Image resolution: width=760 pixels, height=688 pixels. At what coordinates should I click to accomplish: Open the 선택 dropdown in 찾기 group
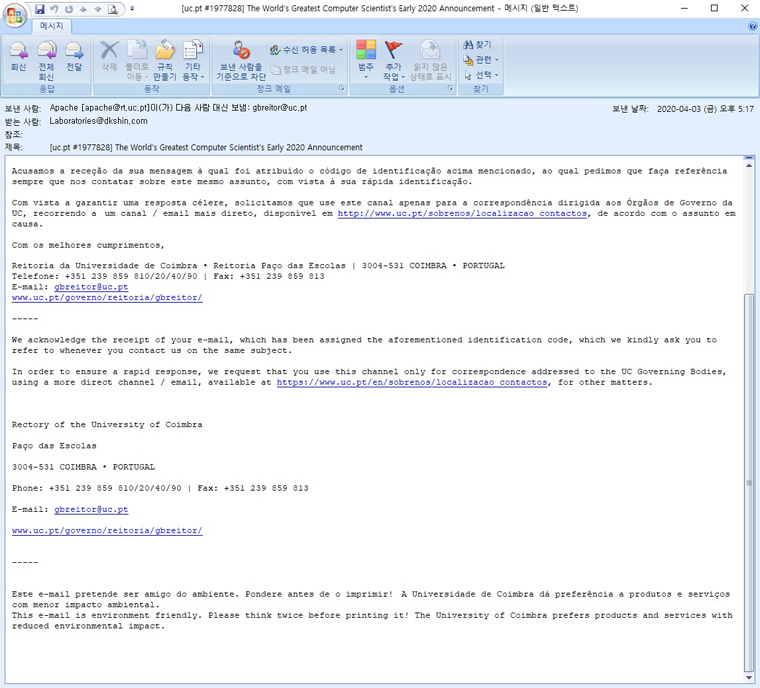point(482,75)
